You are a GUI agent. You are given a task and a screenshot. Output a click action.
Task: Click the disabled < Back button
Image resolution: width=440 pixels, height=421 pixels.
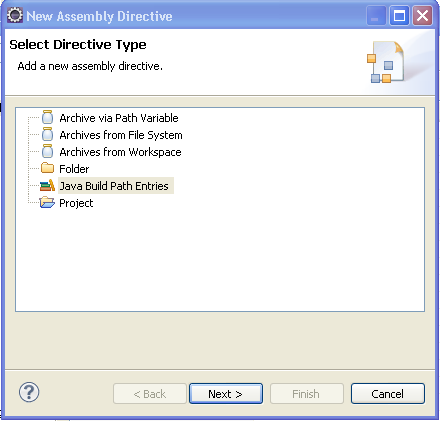(150, 394)
